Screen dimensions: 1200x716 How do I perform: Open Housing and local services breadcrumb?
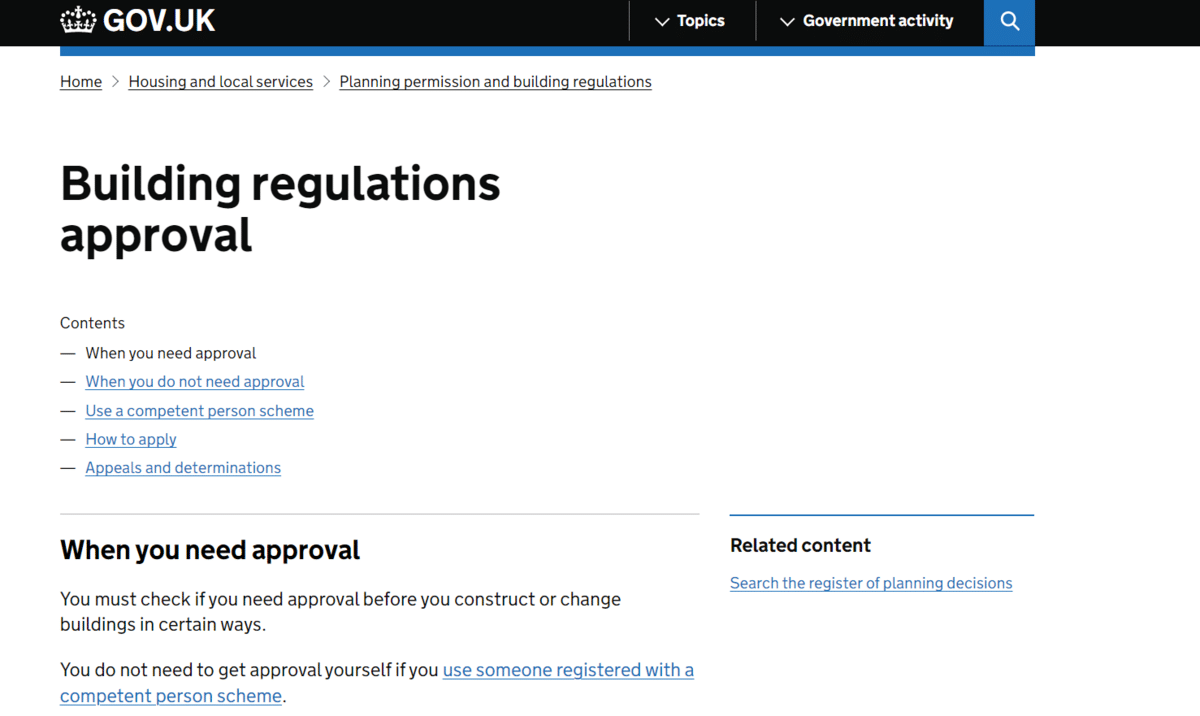[220, 82]
